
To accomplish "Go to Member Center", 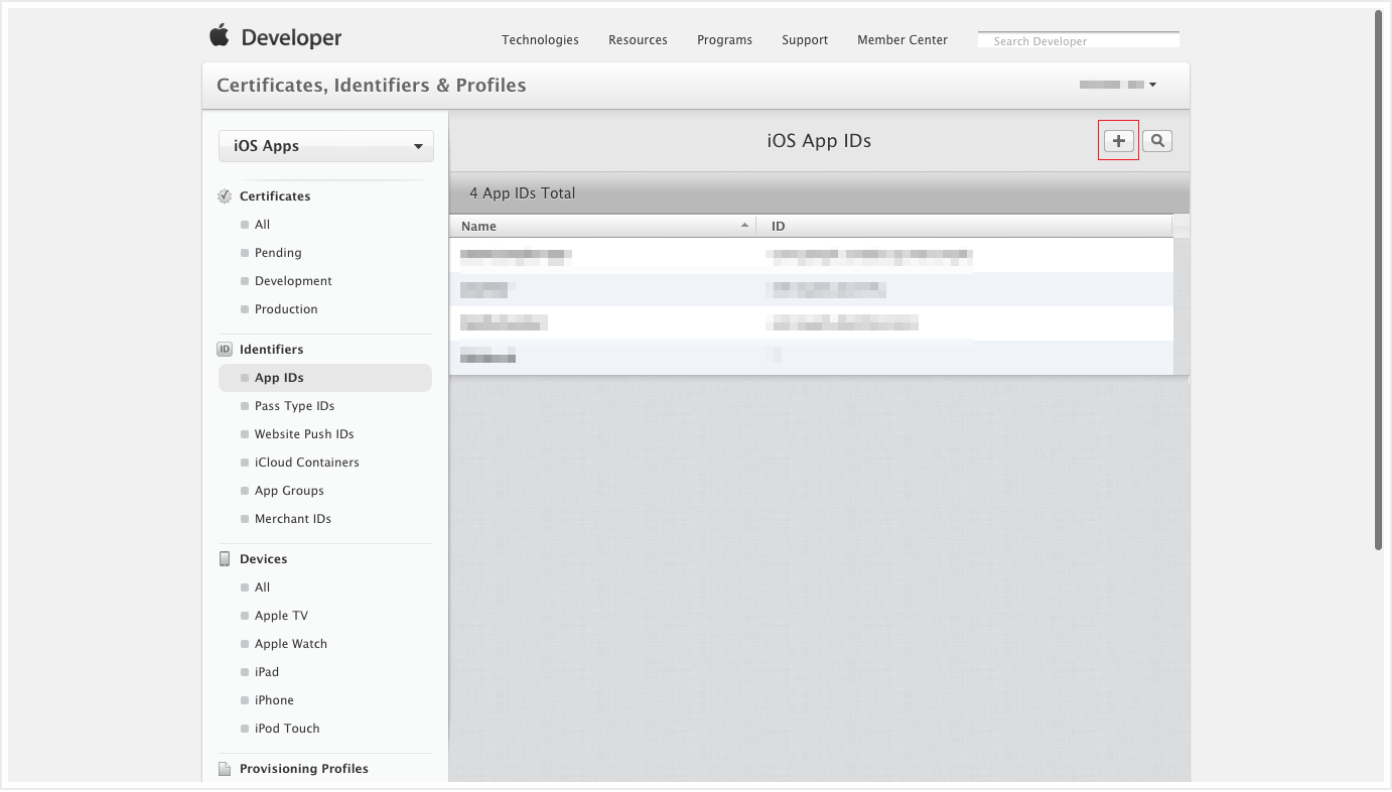I will coord(902,40).
